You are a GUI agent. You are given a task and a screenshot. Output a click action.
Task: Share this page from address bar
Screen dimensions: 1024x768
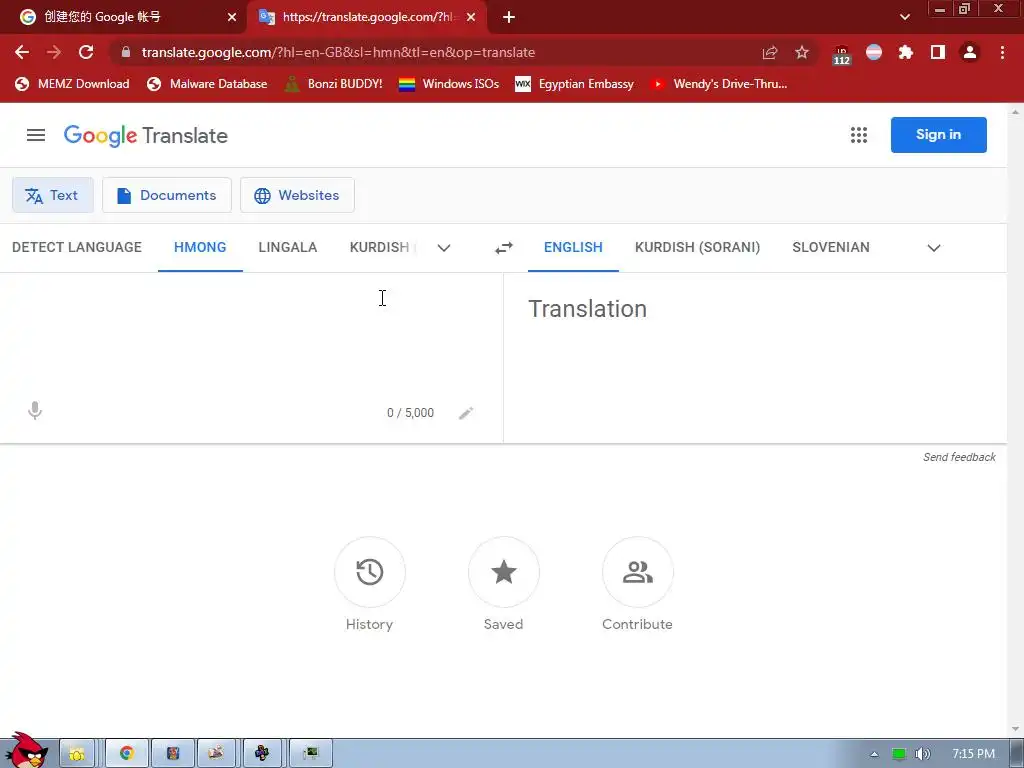click(770, 52)
